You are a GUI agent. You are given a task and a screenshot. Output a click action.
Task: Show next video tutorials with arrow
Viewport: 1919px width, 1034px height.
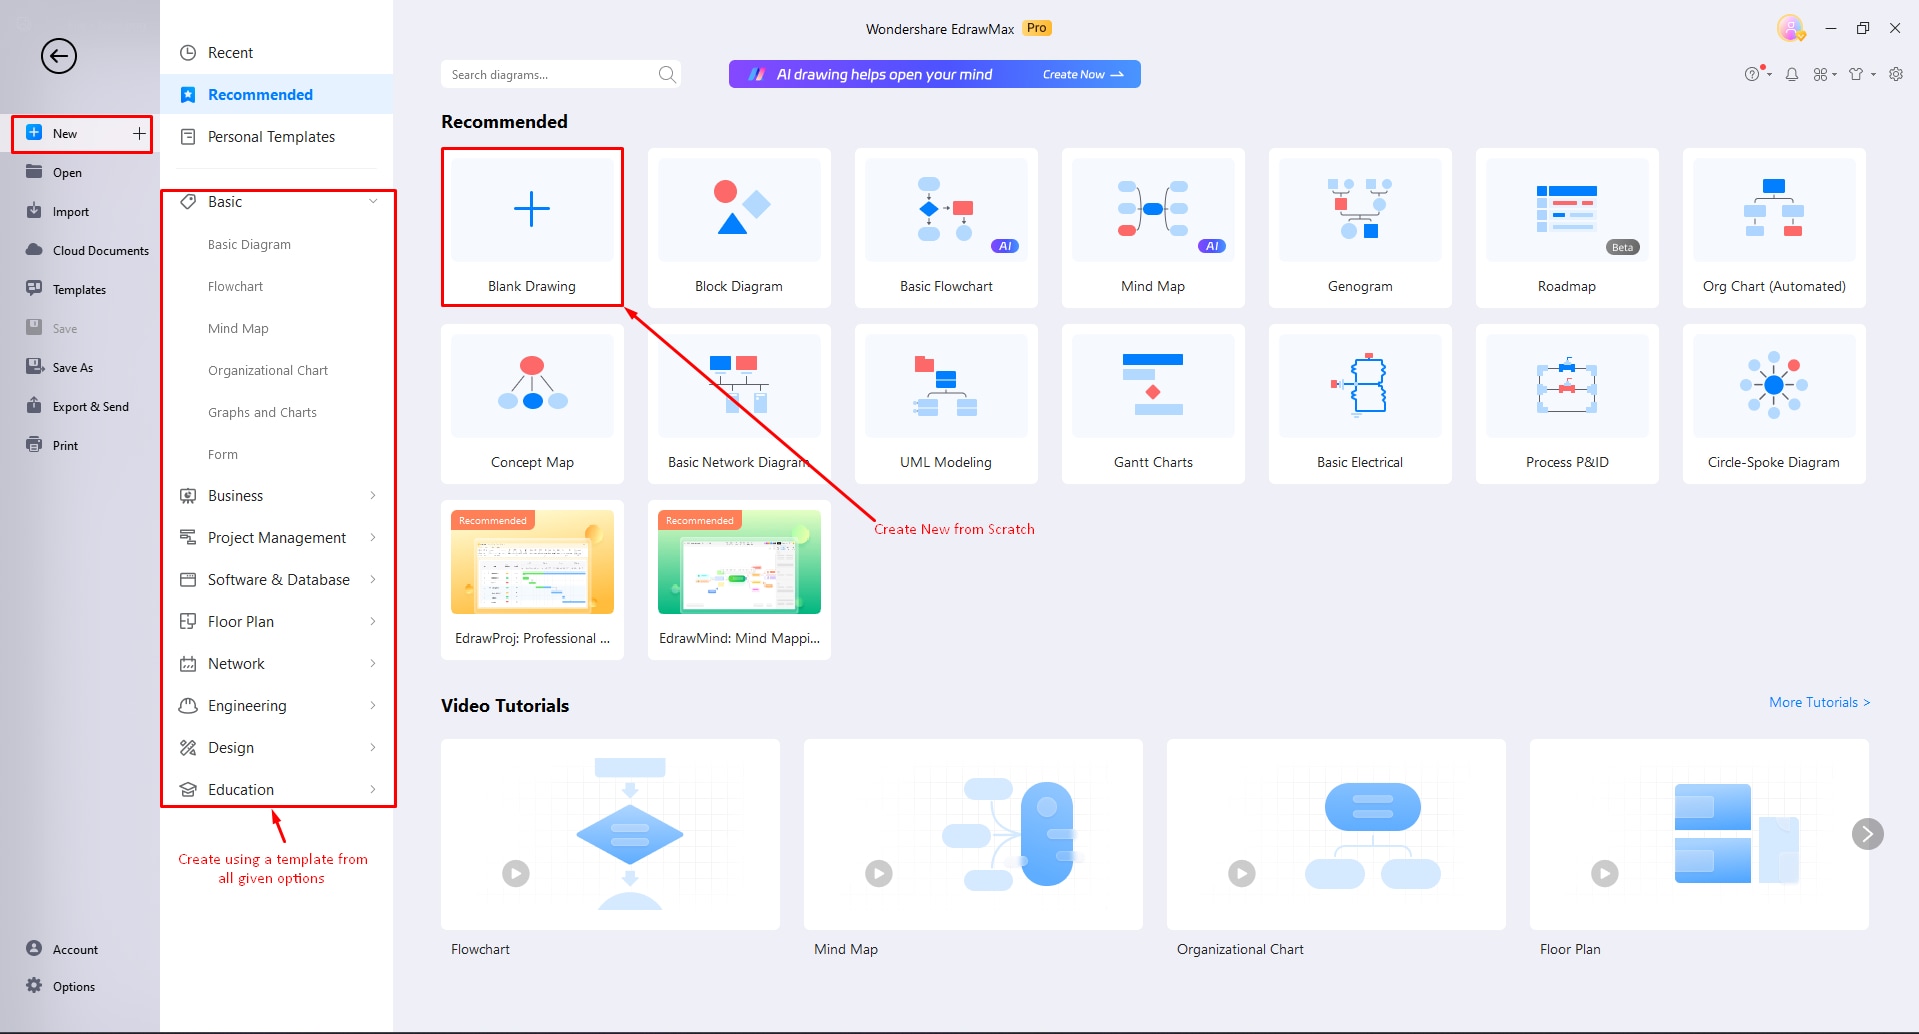coord(1867,833)
